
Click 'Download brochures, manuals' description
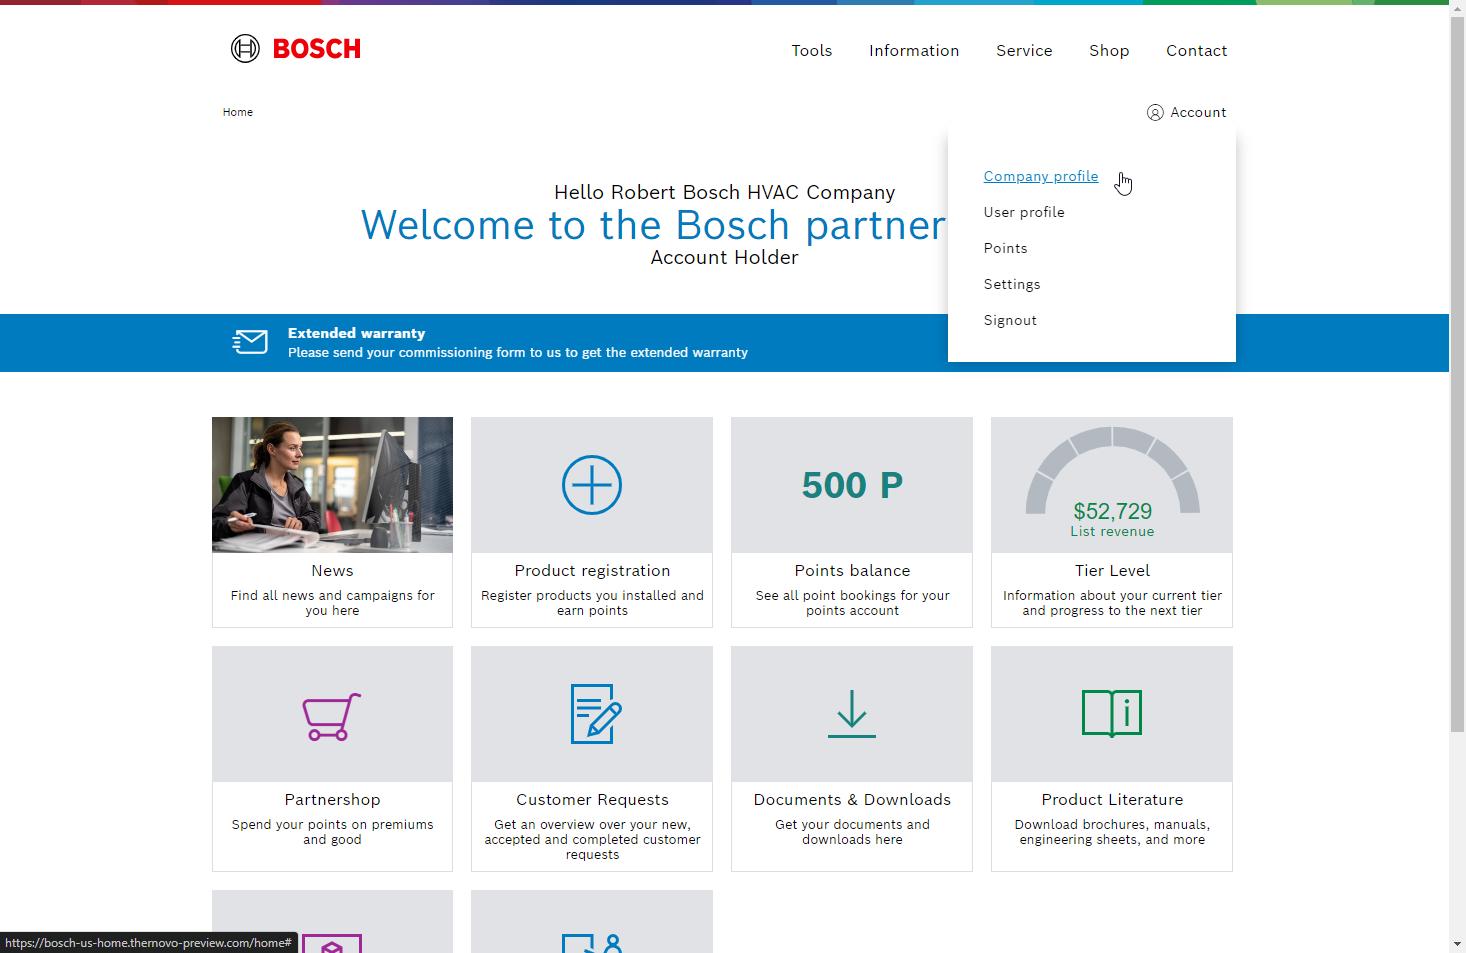tap(1112, 832)
